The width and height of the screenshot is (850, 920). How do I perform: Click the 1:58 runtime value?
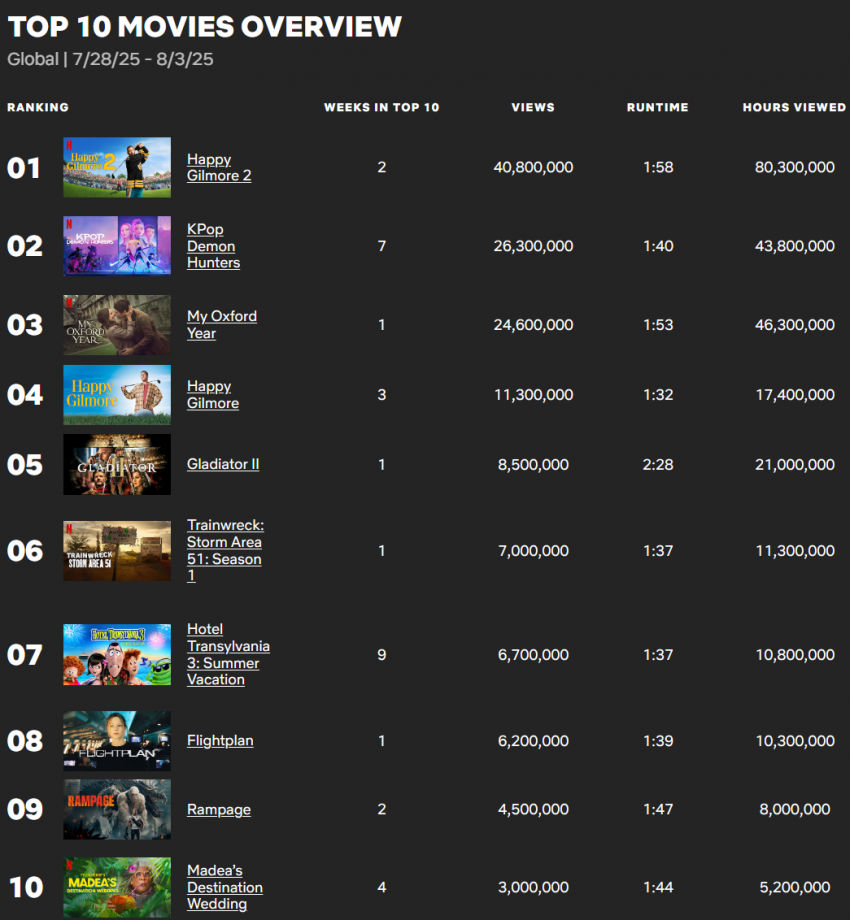point(658,167)
